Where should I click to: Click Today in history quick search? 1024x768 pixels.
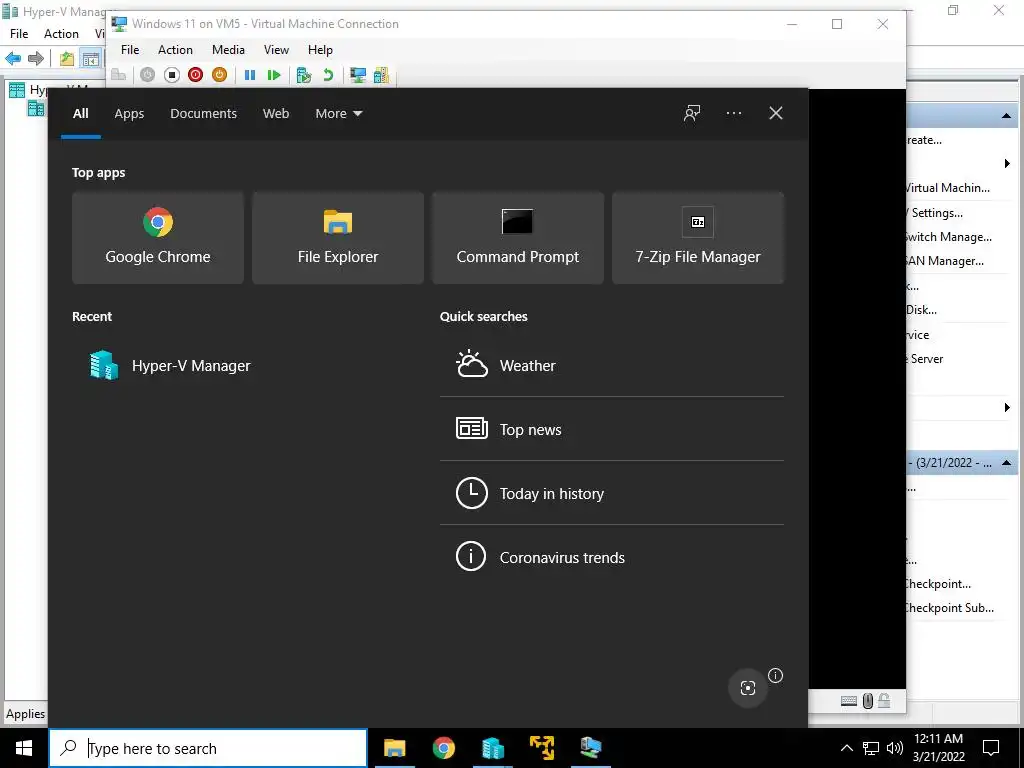pyautogui.click(x=612, y=493)
